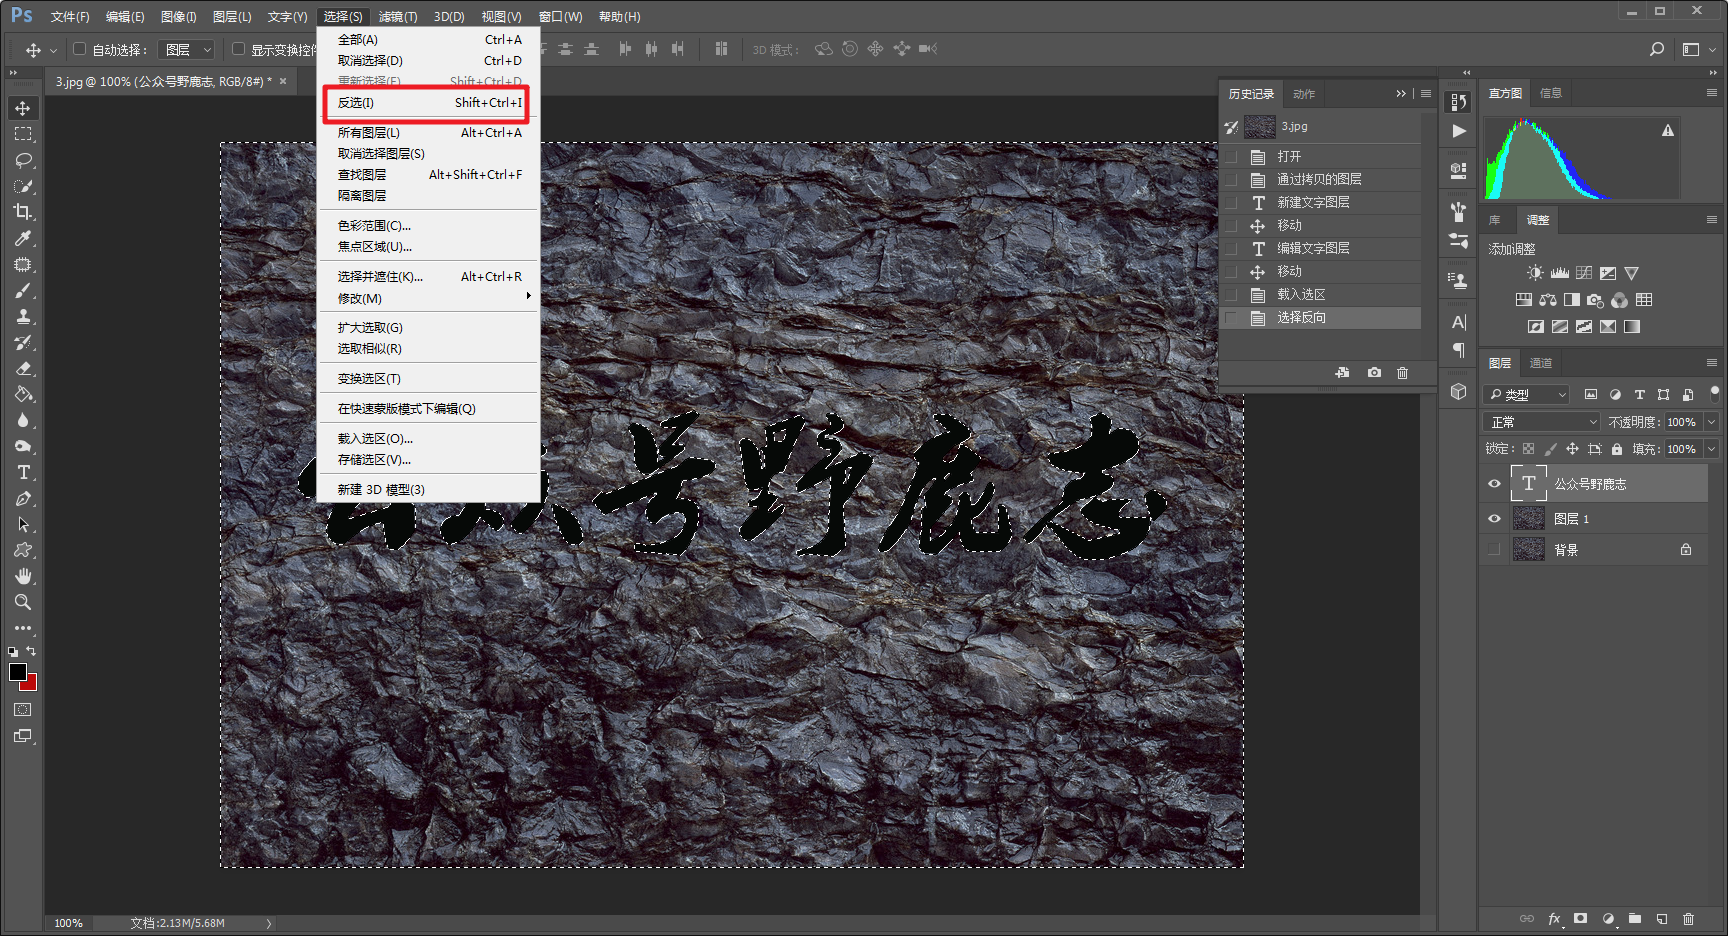Toggle Show Transform Controls checkbox

tap(238, 48)
